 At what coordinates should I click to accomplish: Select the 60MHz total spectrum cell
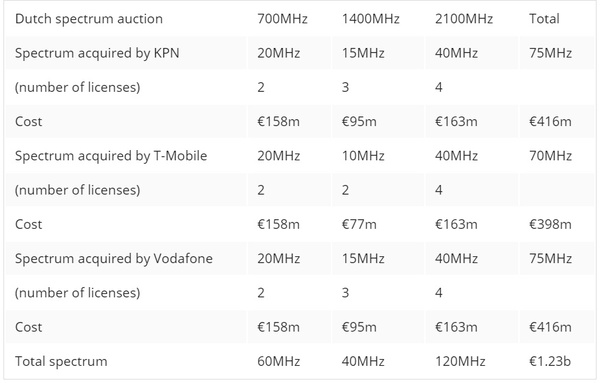pos(279,361)
